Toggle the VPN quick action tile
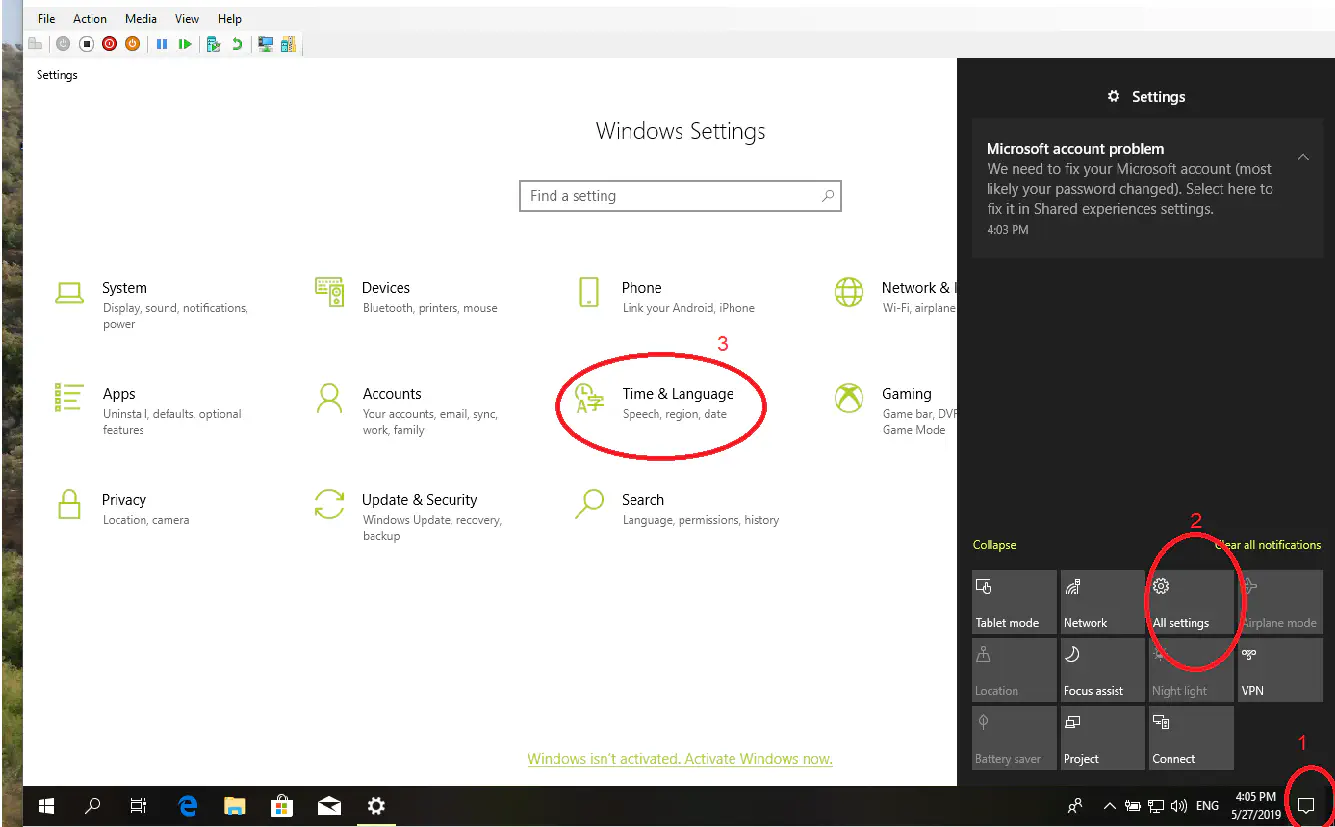 pyautogui.click(x=1279, y=670)
